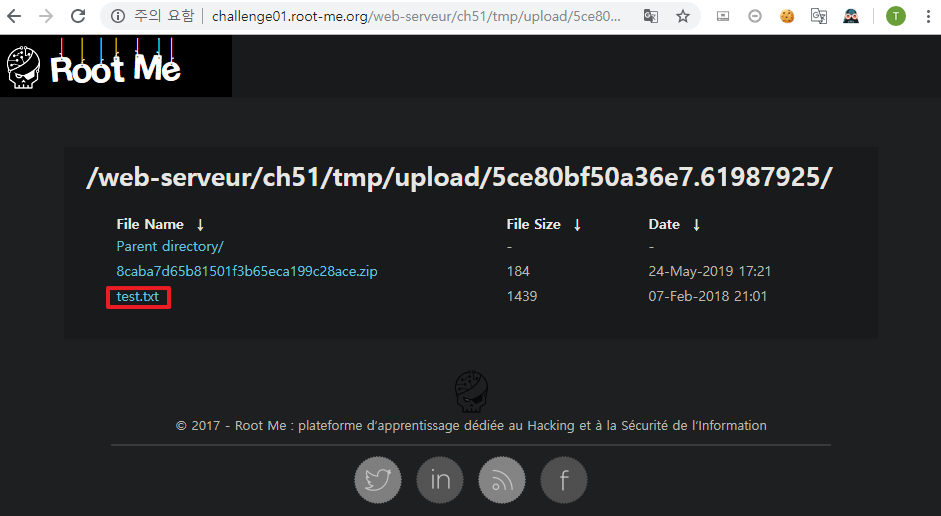The width and height of the screenshot is (941, 516).
Task: Sort by Date column arrow
Action: pyautogui.click(x=696, y=225)
